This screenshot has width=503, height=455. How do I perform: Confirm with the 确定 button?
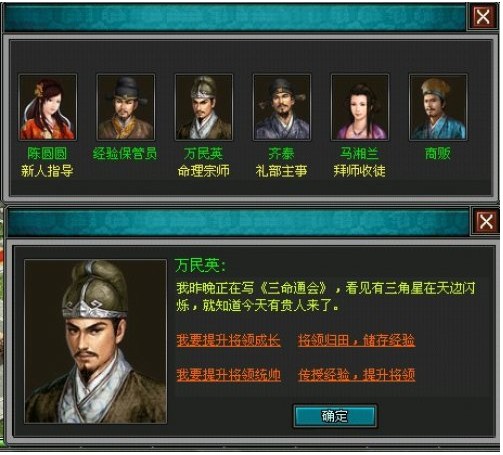point(335,416)
